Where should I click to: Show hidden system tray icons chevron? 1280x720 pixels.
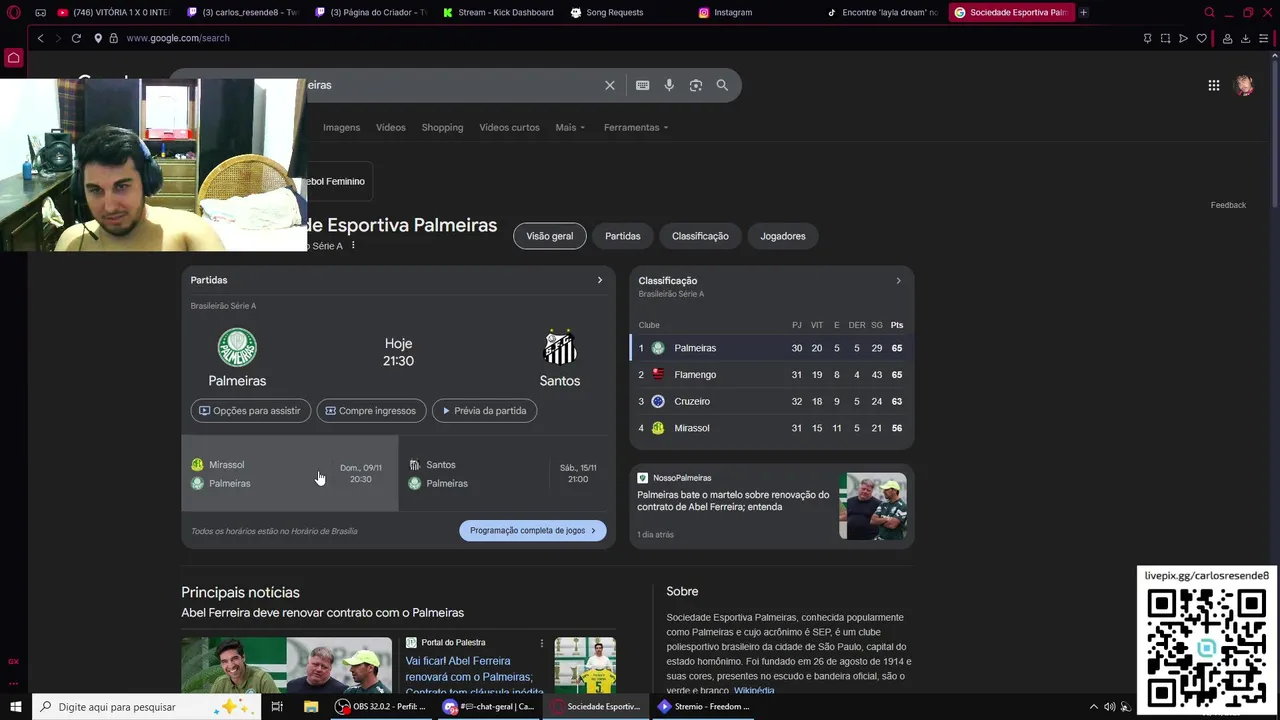point(1093,707)
